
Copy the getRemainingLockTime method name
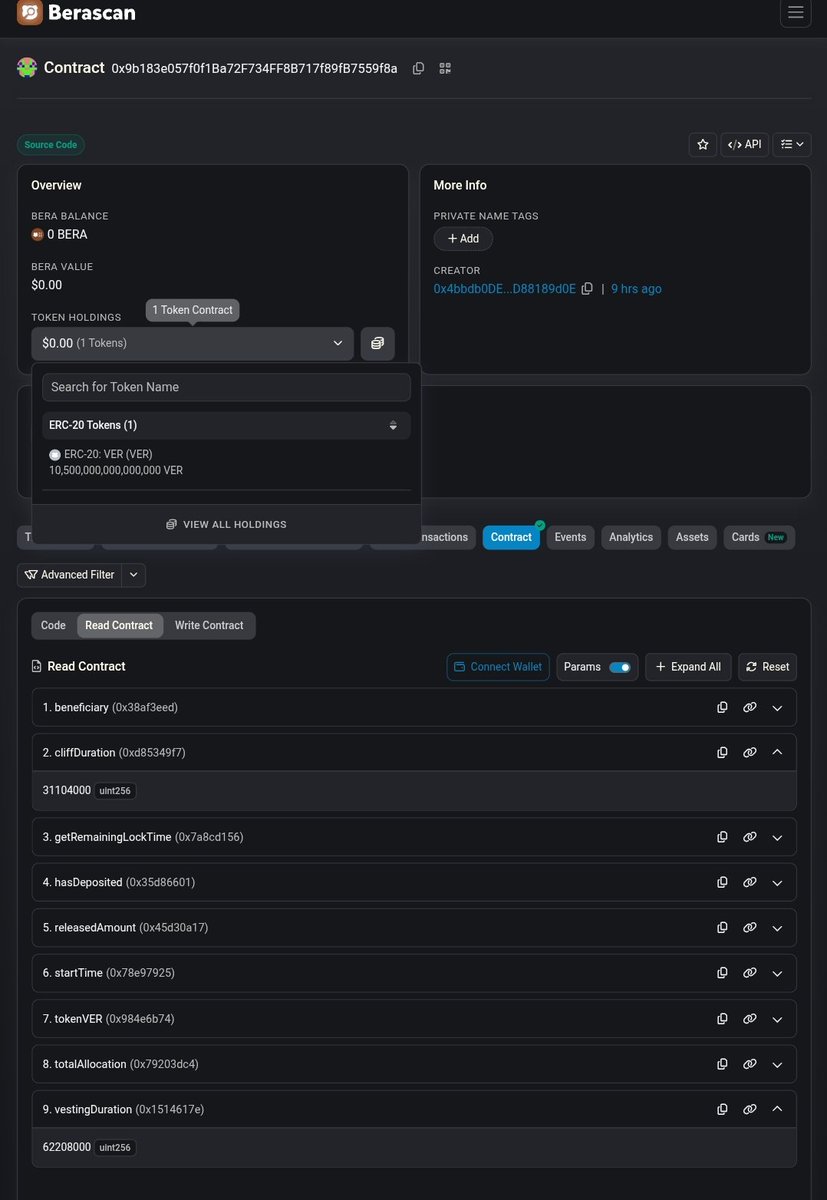coord(722,837)
